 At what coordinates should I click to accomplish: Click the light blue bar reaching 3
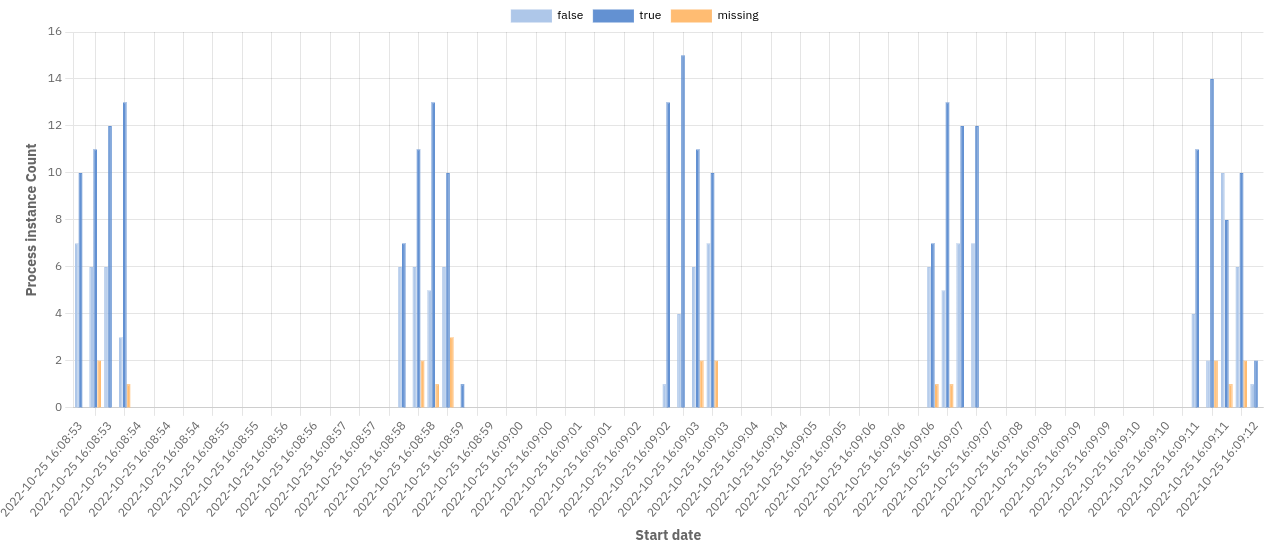(x=120, y=372)
